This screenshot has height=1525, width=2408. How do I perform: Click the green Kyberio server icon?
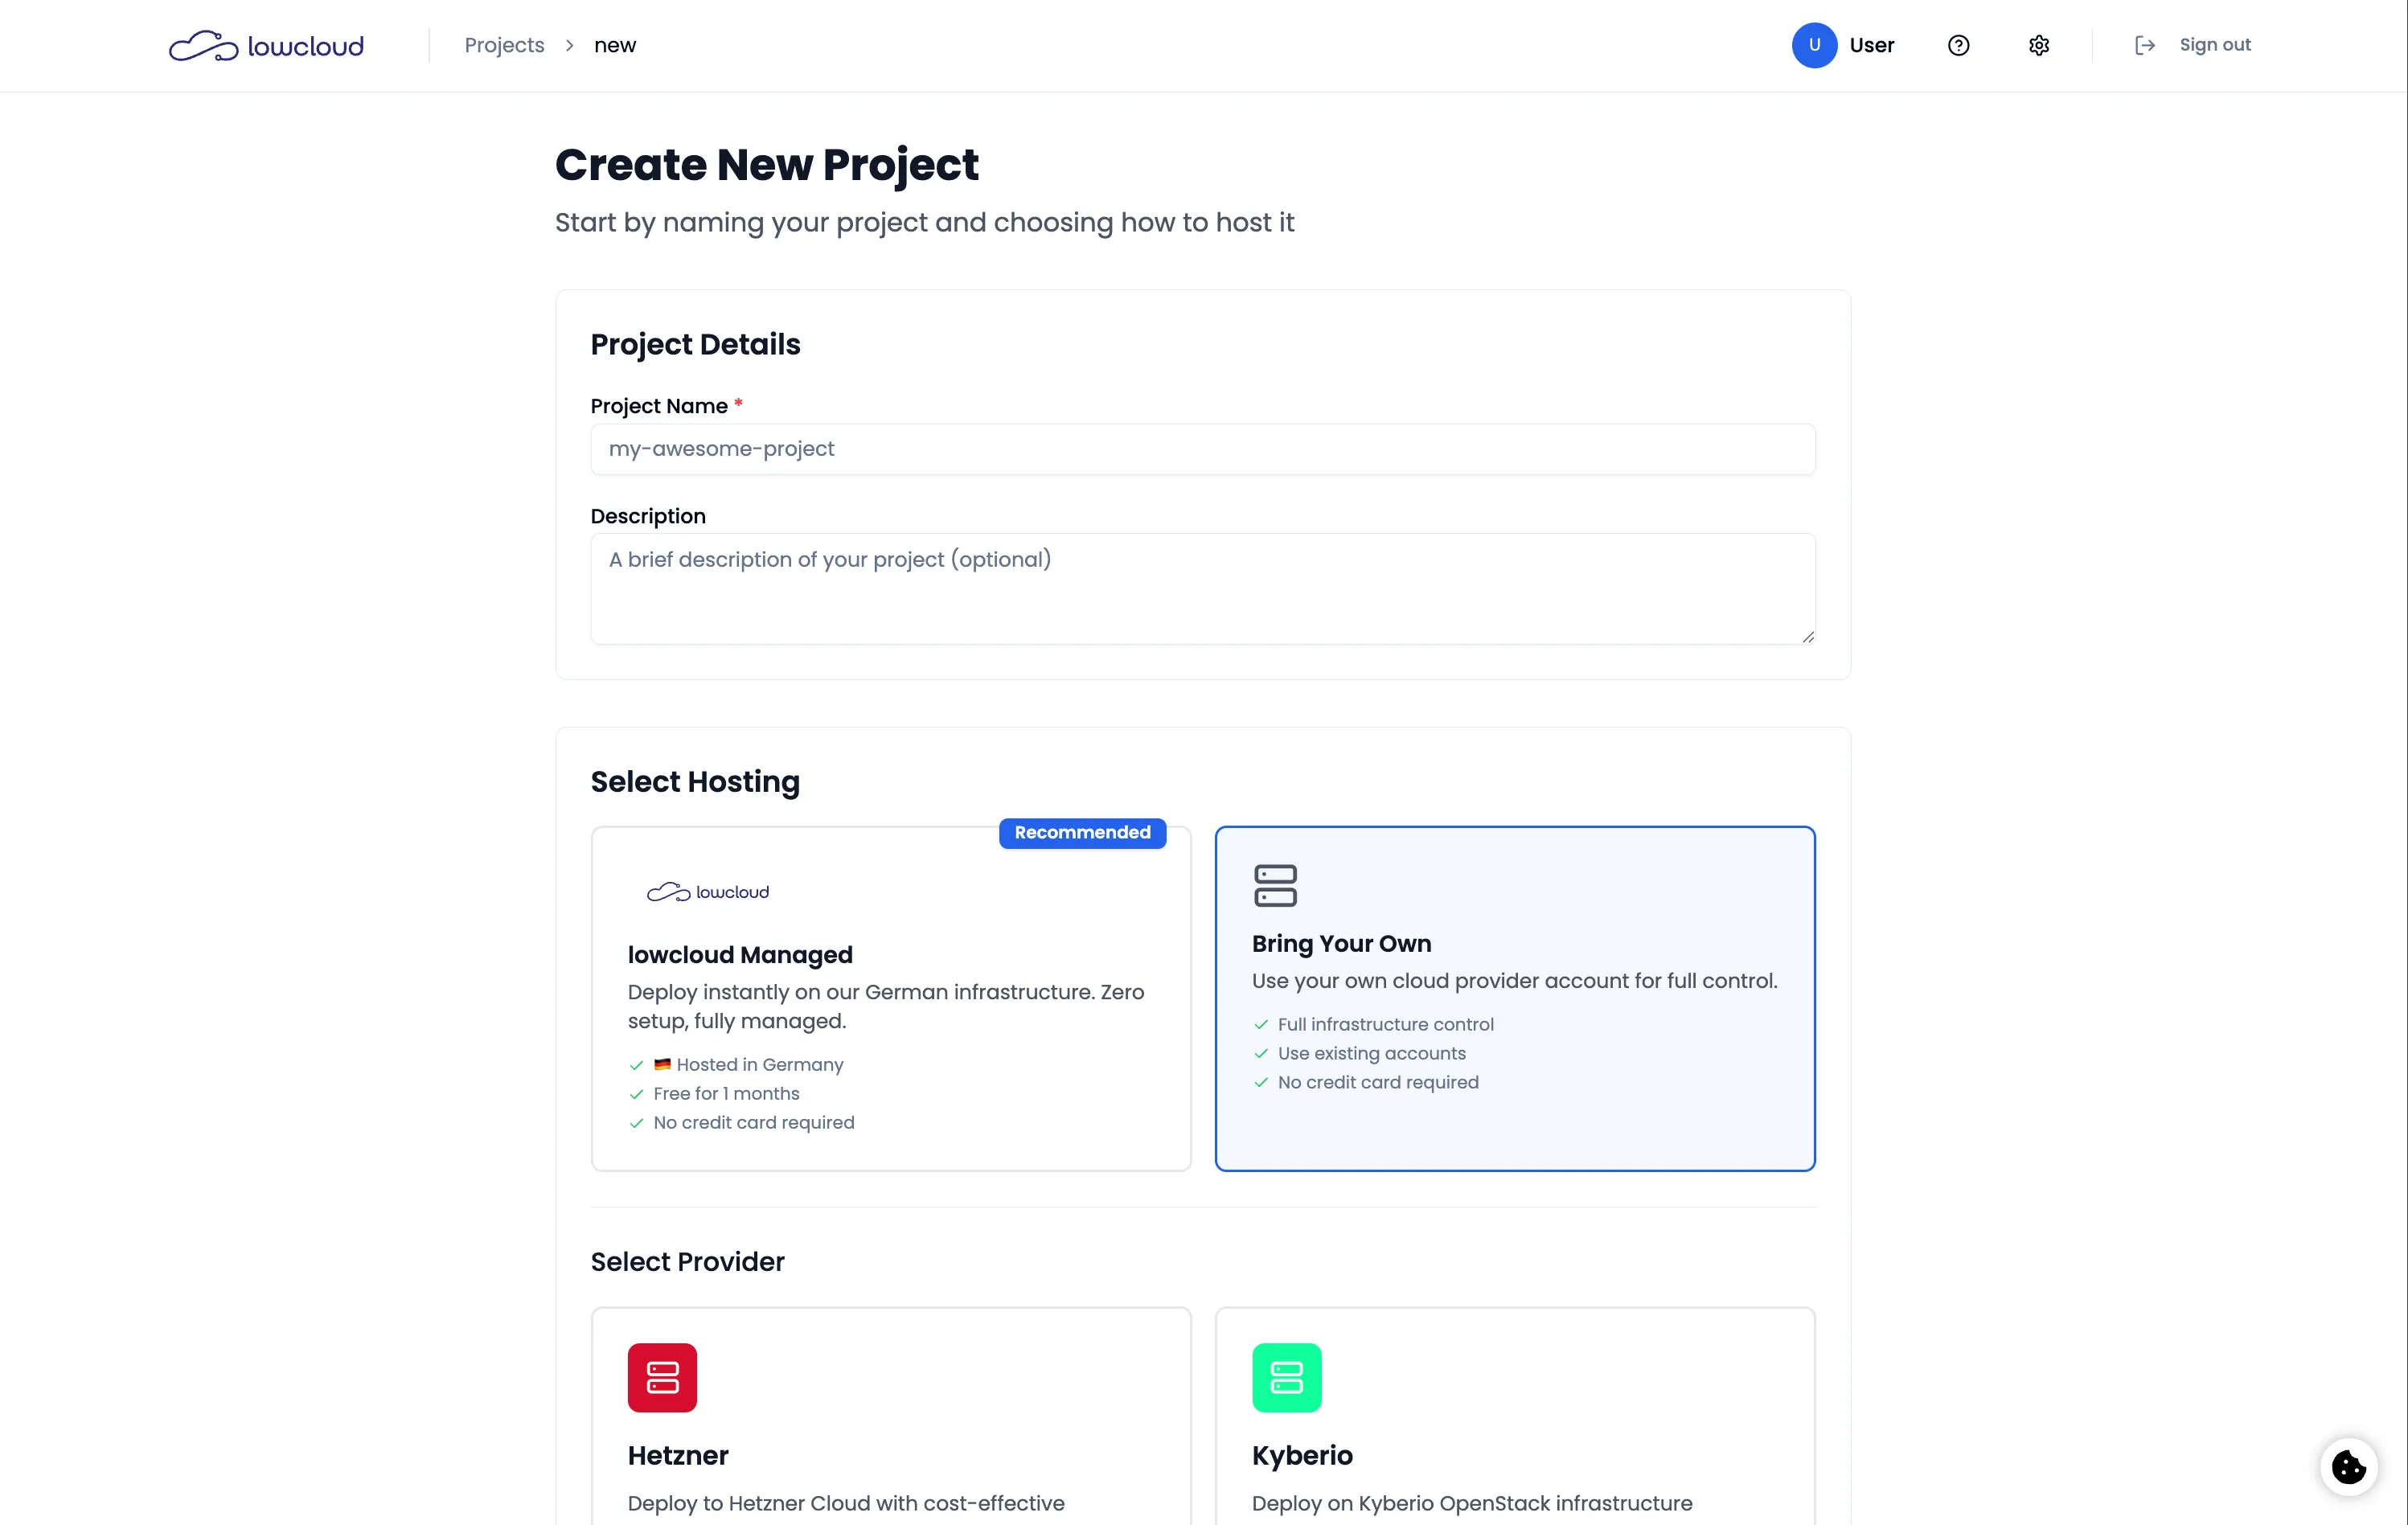coord(1286,1377)
